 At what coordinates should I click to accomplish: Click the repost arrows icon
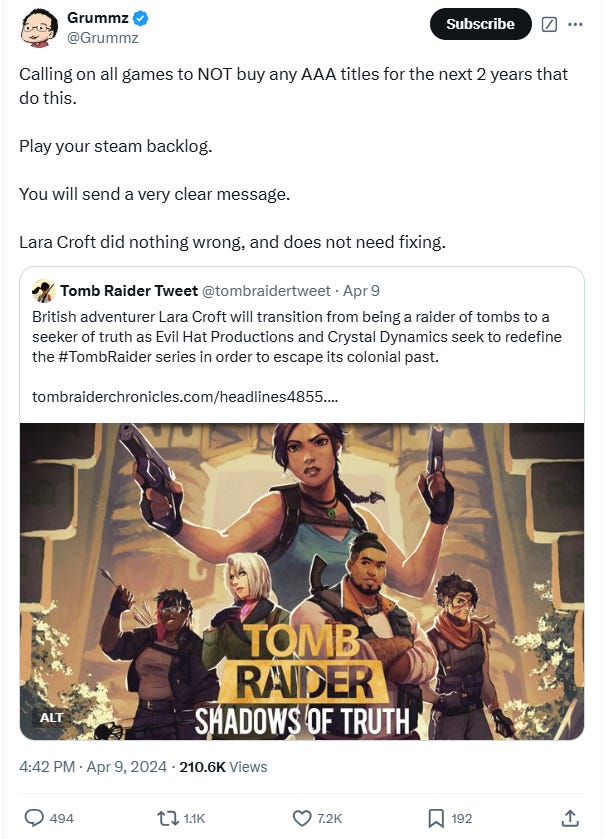(167, 818)
